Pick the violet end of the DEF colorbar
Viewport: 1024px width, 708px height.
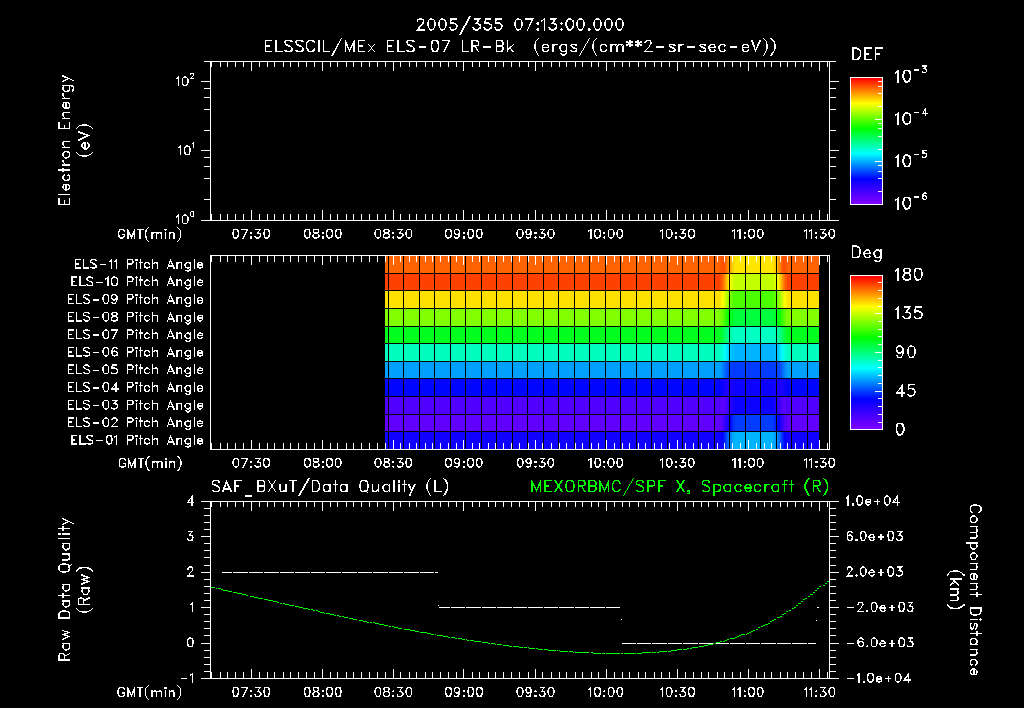pos(866,199)
